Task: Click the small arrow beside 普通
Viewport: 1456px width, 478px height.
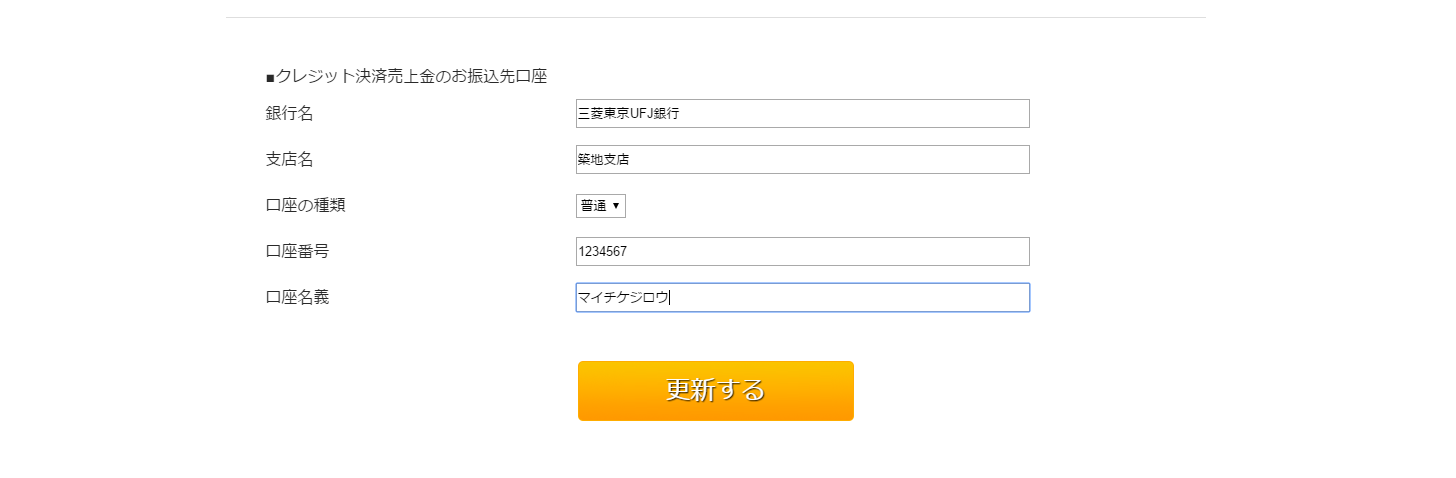Action: pyautogui.click(x=616, y=206)
